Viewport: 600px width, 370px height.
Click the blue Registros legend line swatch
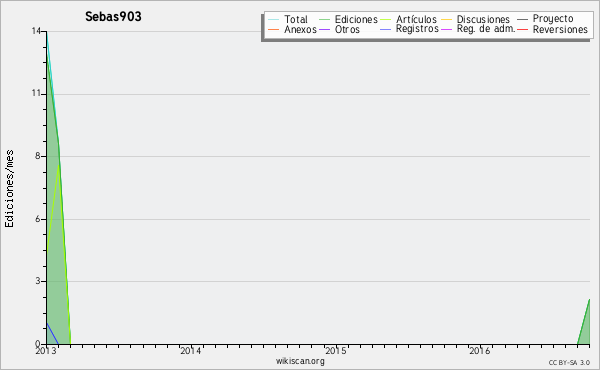coord(386,29)
